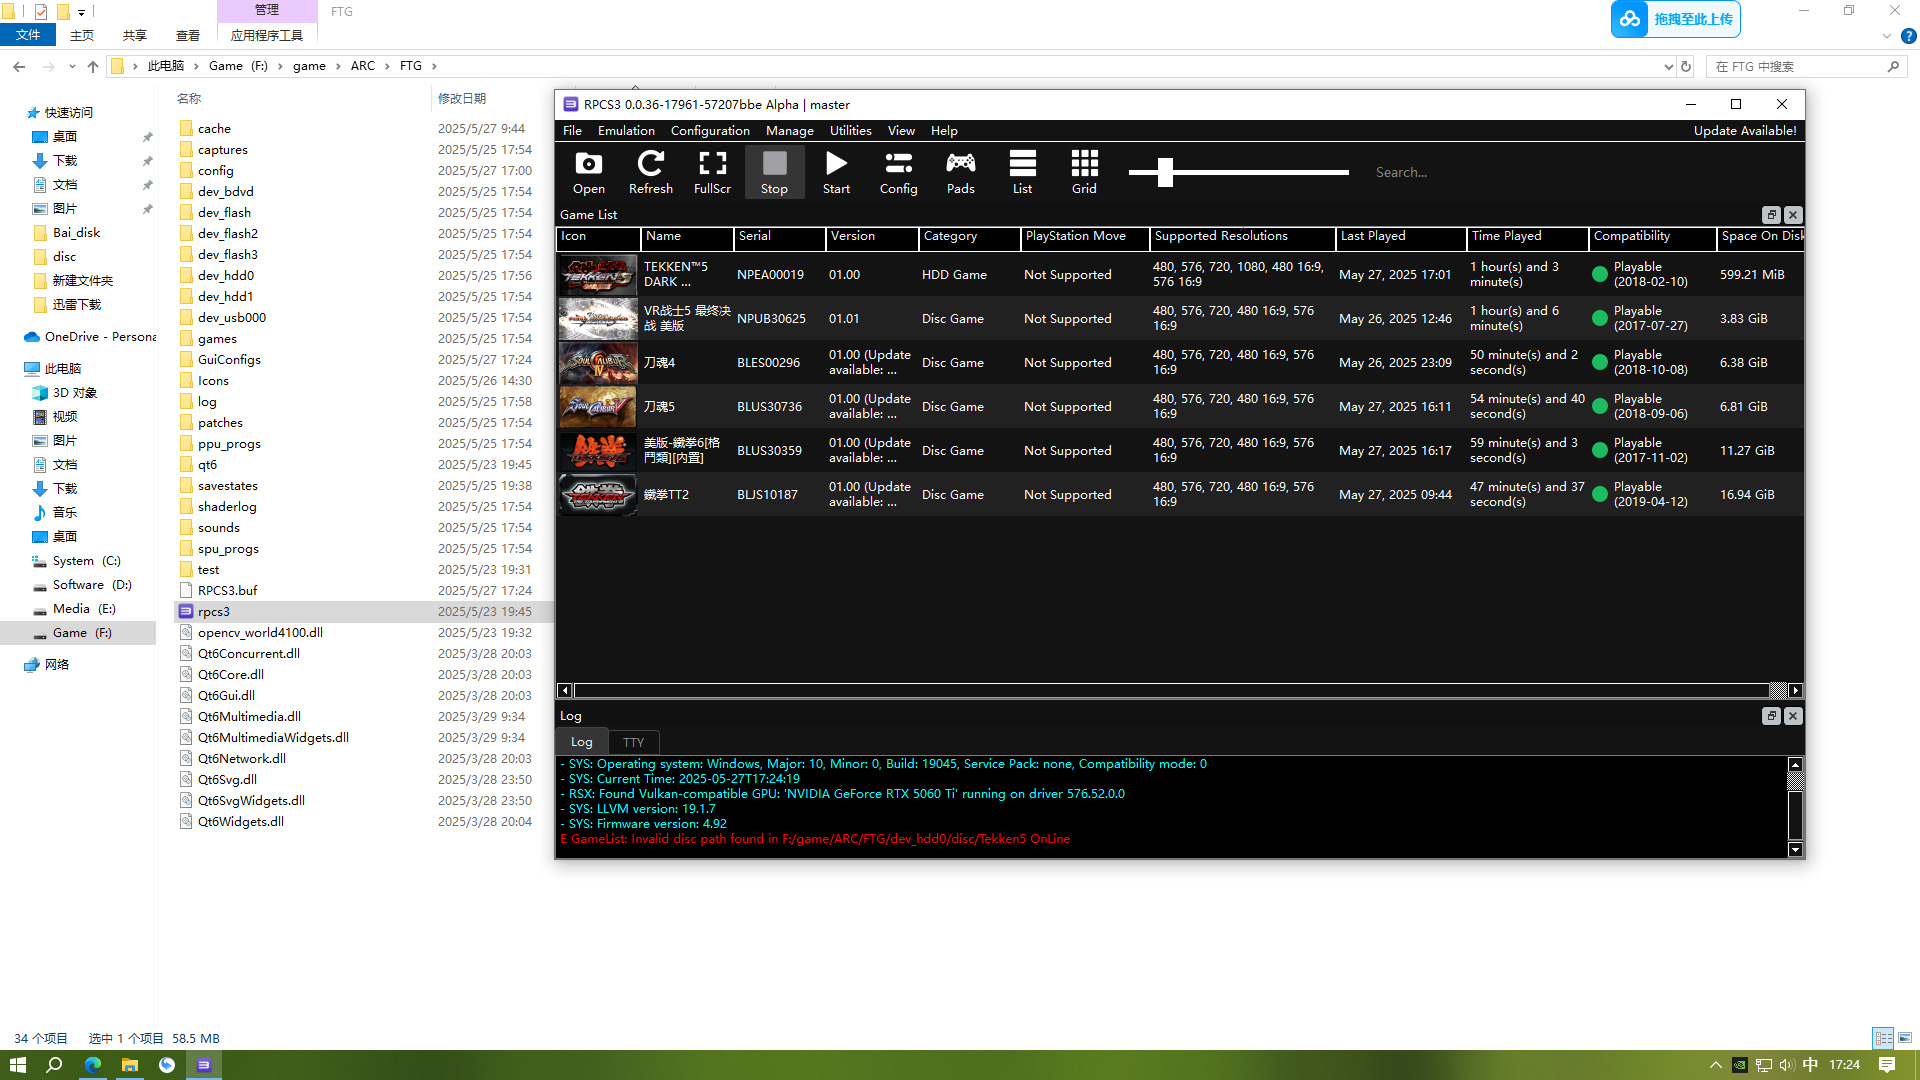
Task: Open the Pads controller icon
Action: (x=960, y=172)
